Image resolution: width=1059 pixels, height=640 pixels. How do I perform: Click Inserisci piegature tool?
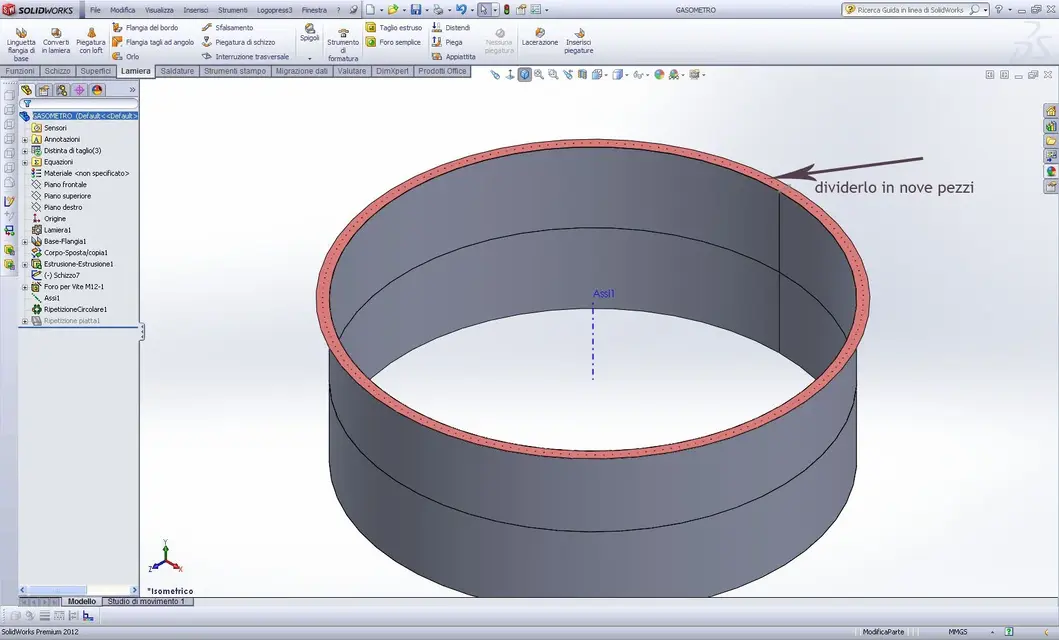579,41
